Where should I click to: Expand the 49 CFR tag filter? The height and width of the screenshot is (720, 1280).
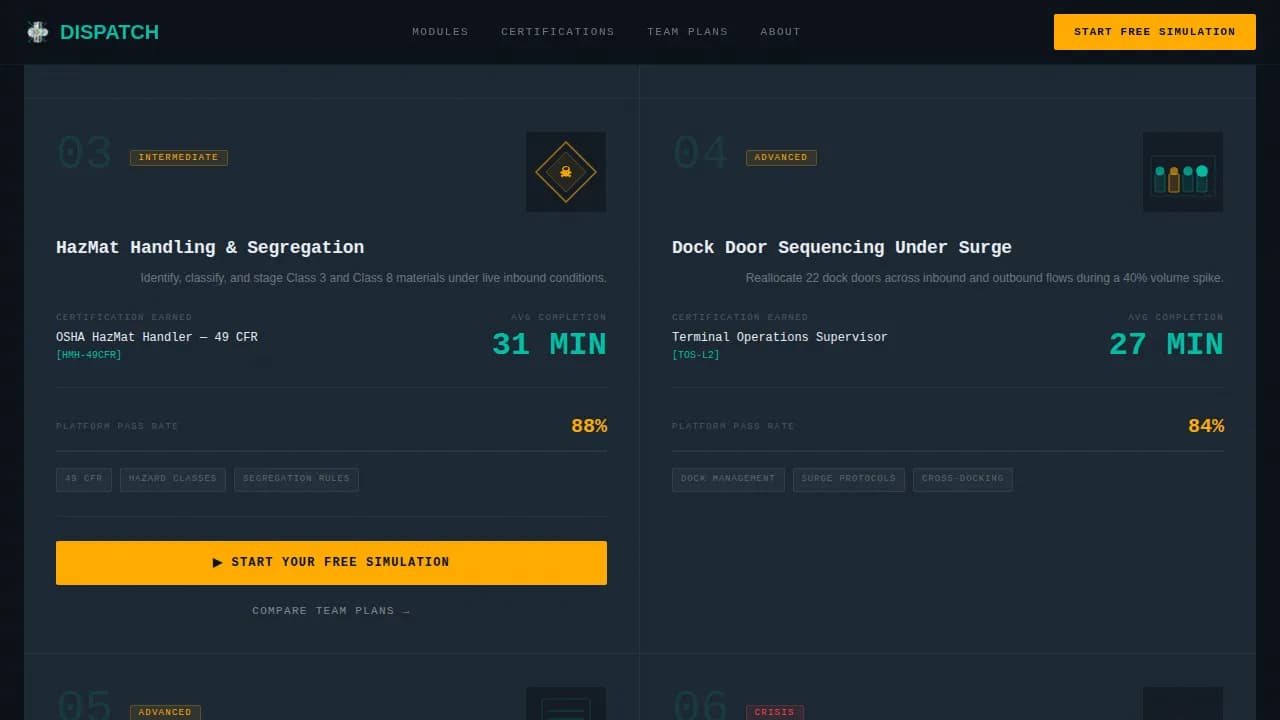[x=83, y=479]
